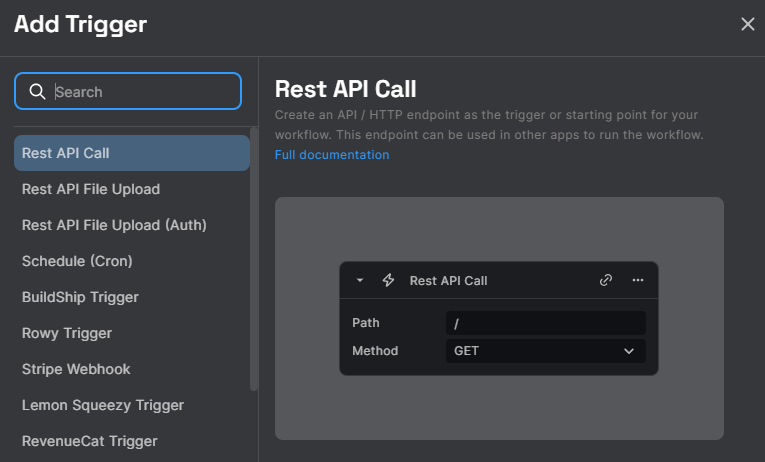Pick Lemon Squeezy Trigger
The image size is (765, 462).
(x=132, y=405)
